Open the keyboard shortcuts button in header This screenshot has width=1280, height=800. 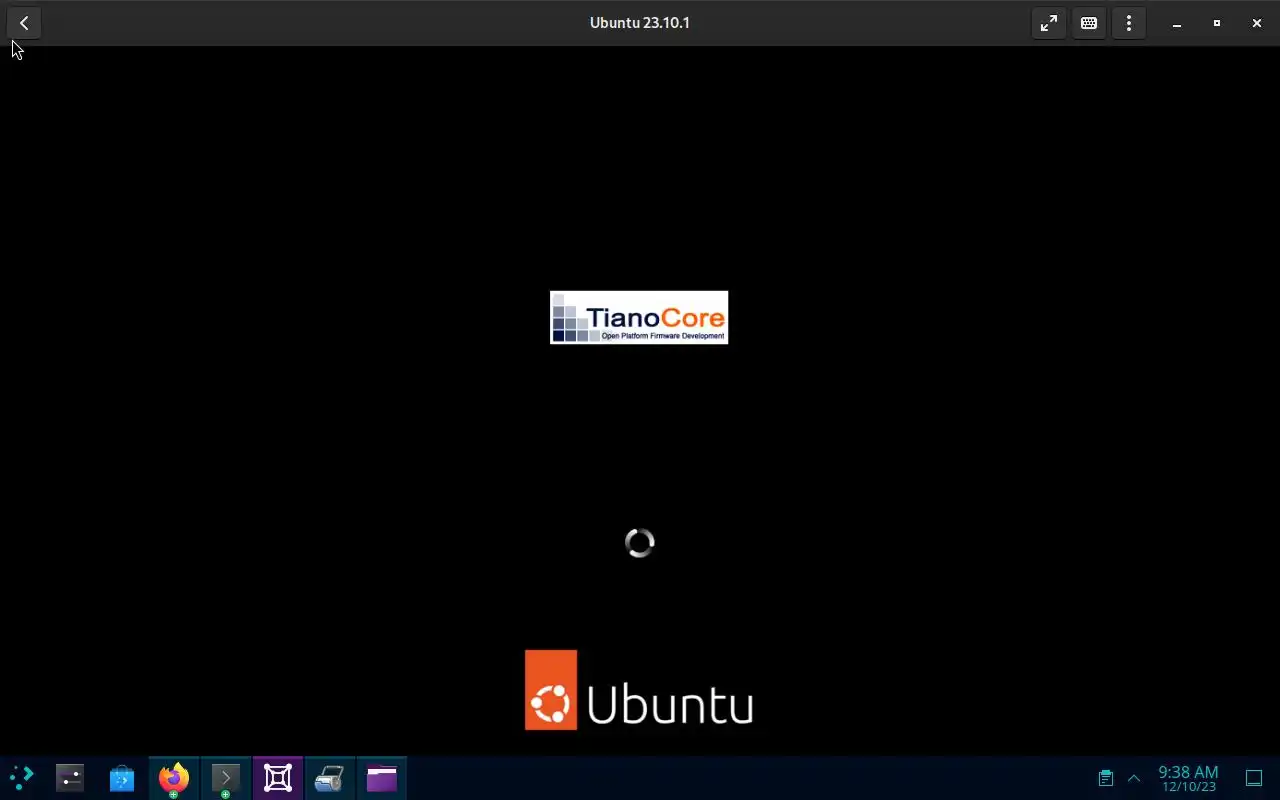pyautogui.click(x=1089, y=23)
